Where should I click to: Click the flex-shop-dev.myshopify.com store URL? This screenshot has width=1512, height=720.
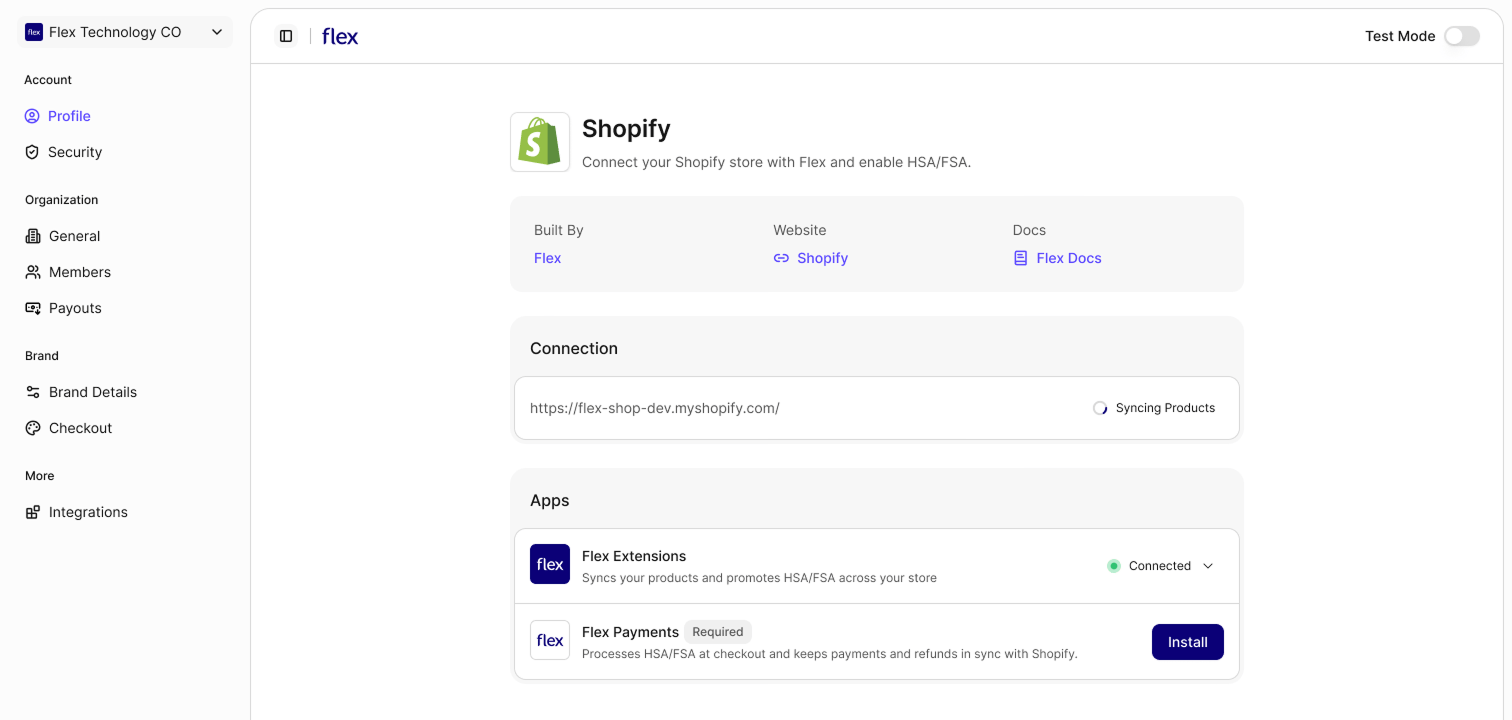655,408
